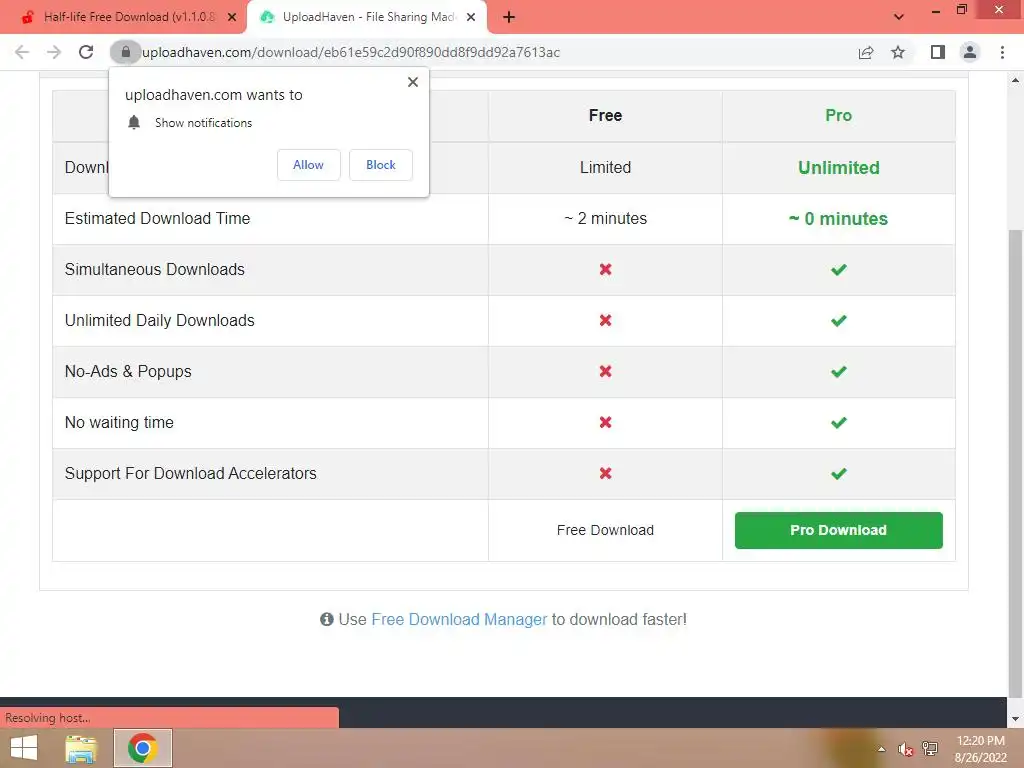1024x768 pixels.
Task: Click the taskbar clock showing 12:20 PM
Action: (x=980, y=748)
